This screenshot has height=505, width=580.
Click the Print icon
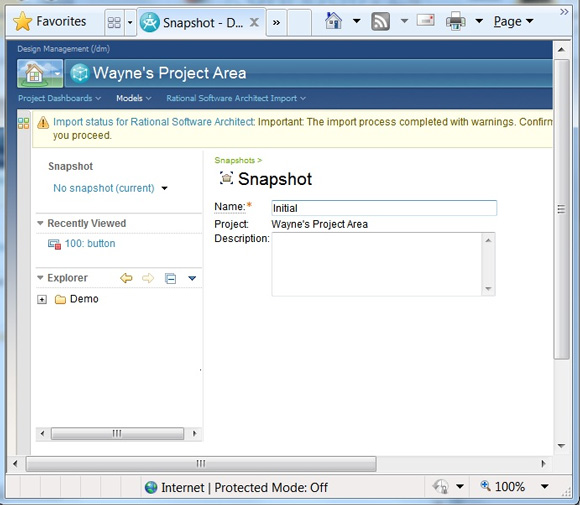[x=455, y=21]
